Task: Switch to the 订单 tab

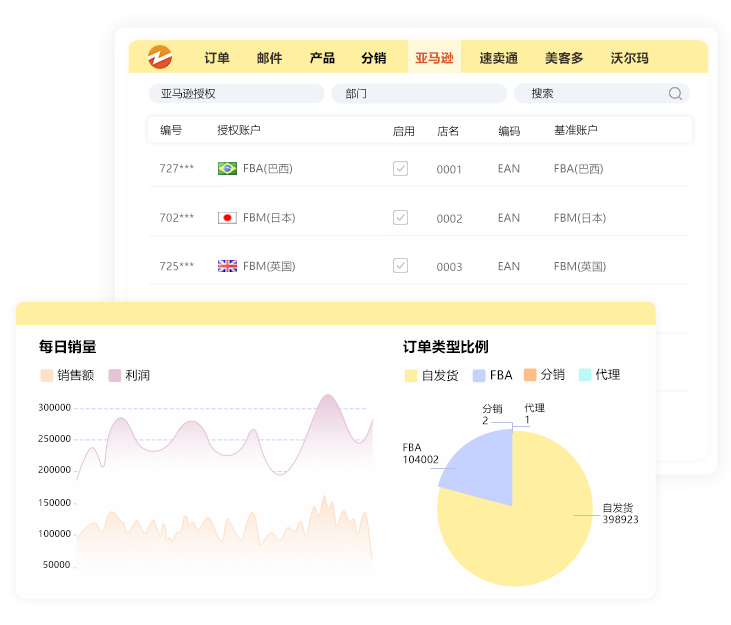Action: click(x=217, y=58)
